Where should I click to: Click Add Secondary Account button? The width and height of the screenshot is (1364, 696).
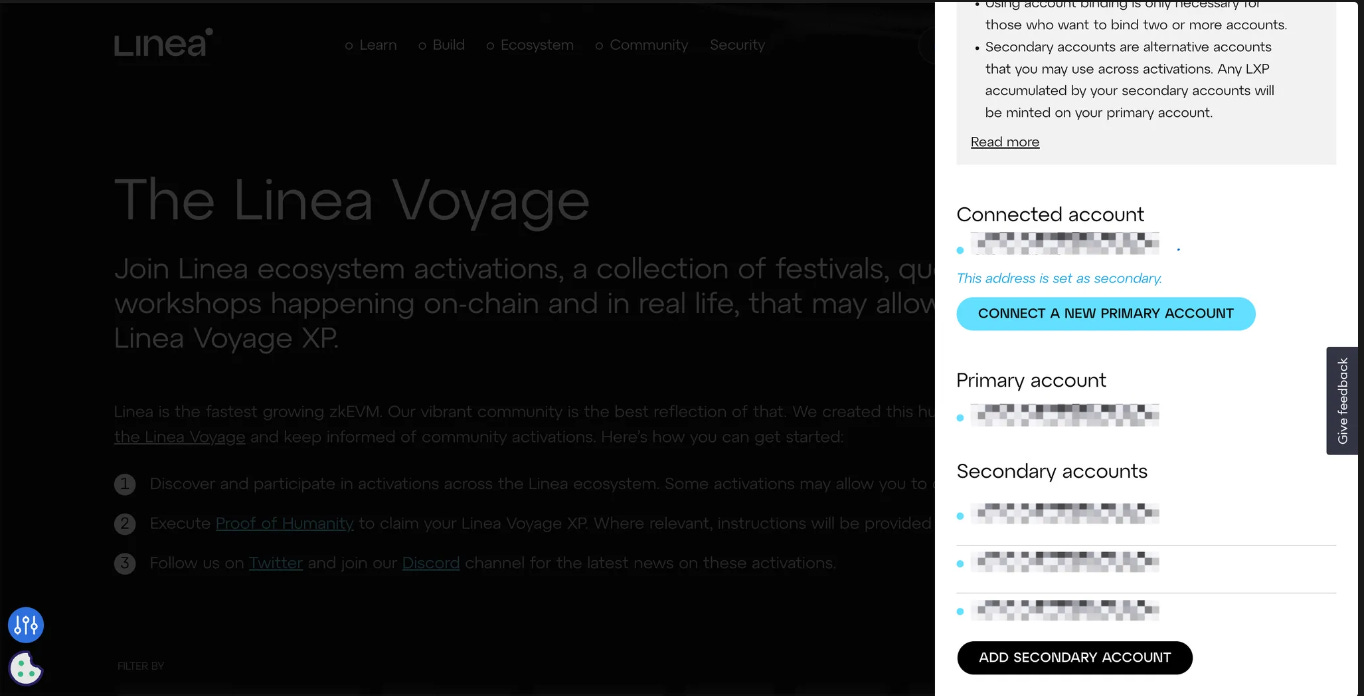(x=1075, y=657)
